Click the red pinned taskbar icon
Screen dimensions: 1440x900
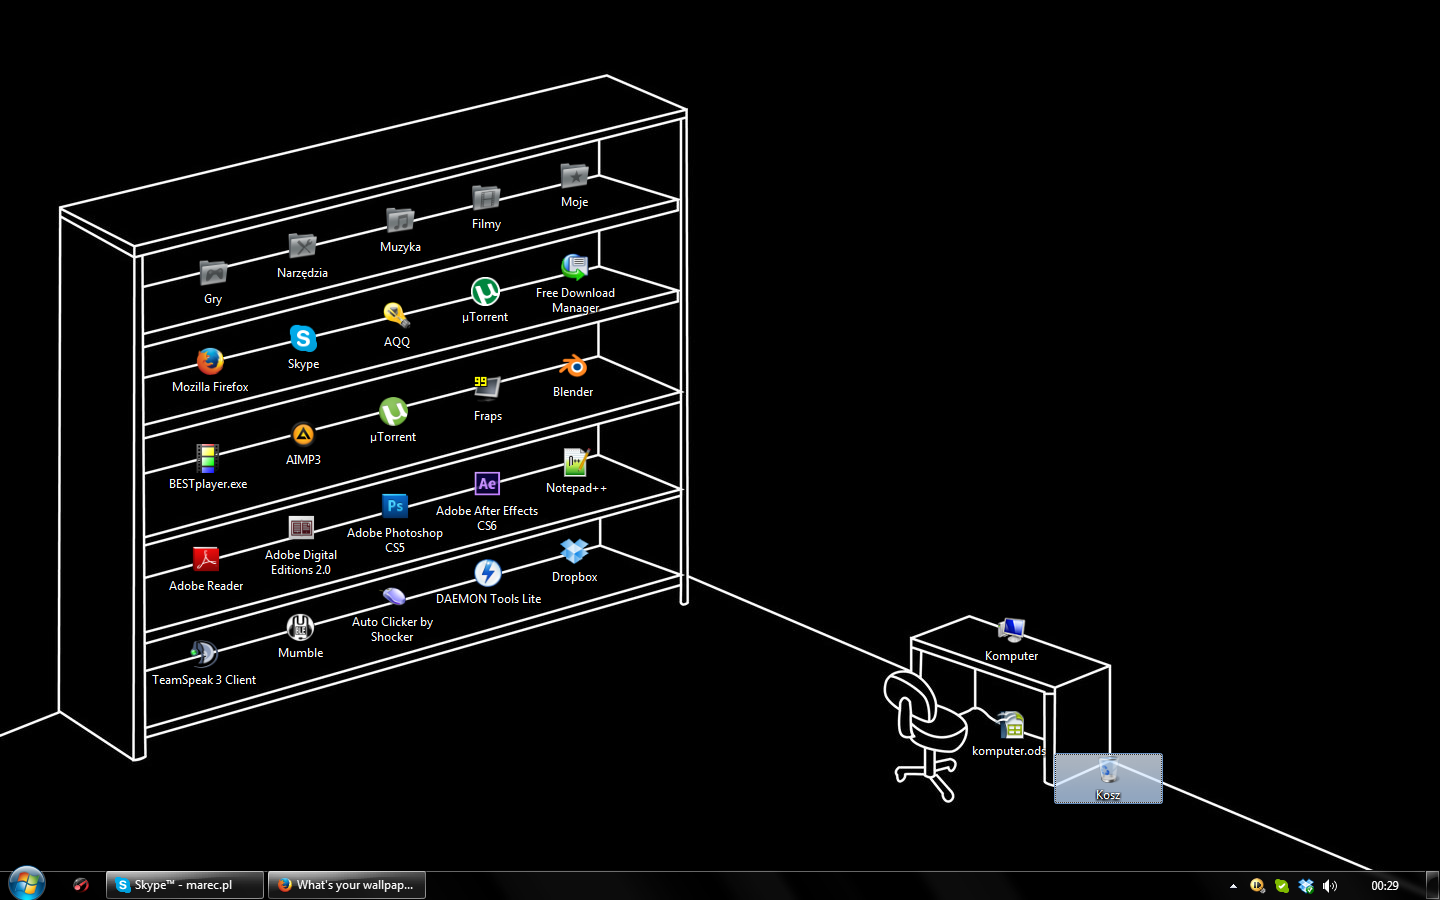81,885
